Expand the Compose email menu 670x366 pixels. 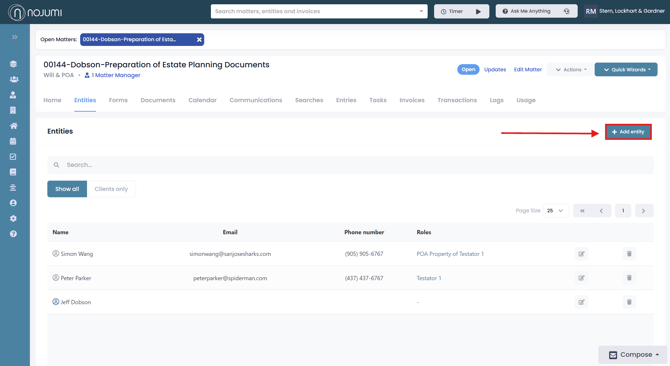coord(633,354)
